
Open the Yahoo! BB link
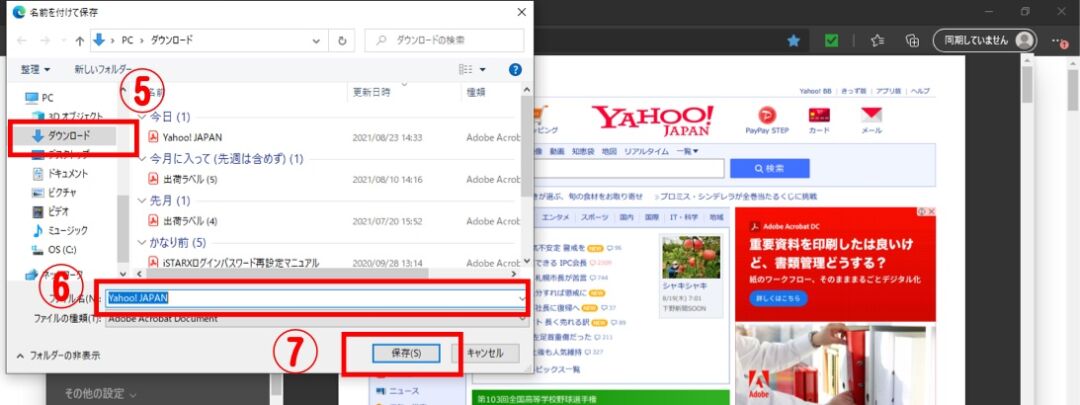815,91
